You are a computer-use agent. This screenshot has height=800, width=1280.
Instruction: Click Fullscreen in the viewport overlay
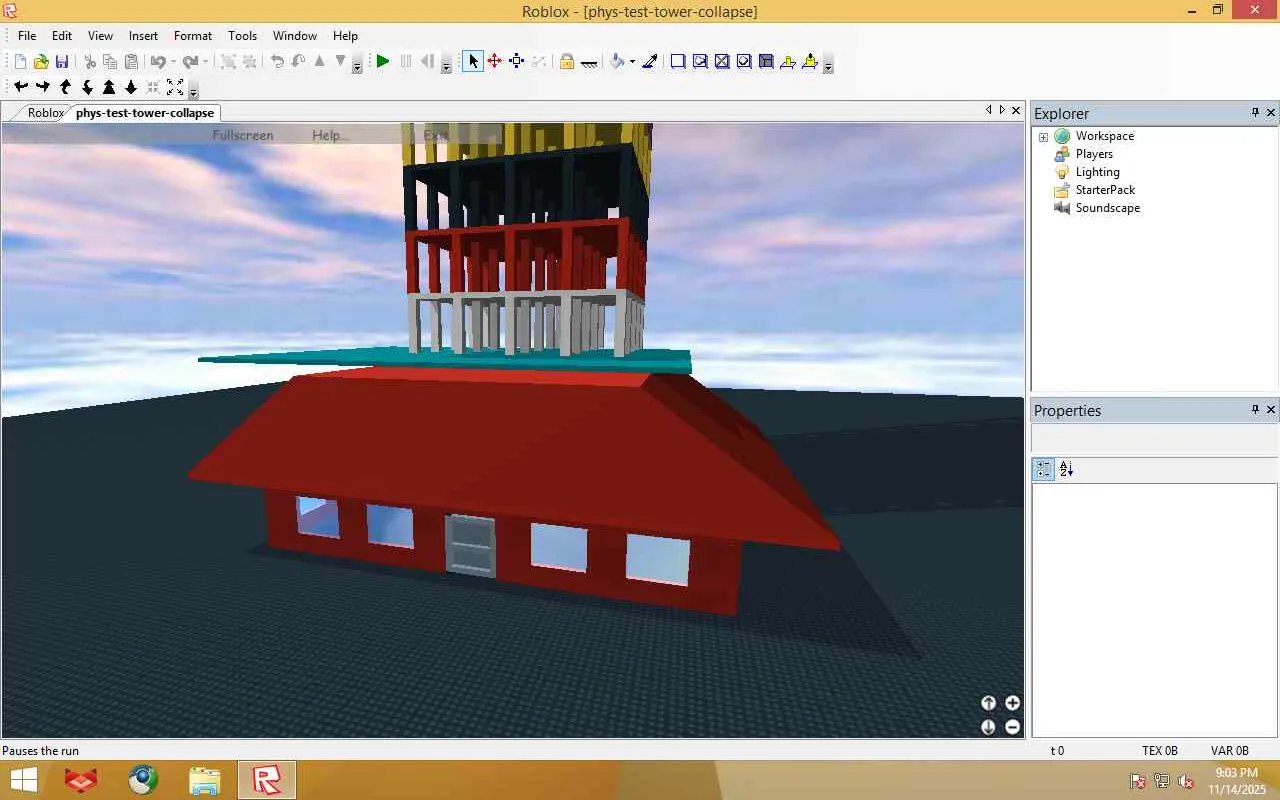[242, 135]
